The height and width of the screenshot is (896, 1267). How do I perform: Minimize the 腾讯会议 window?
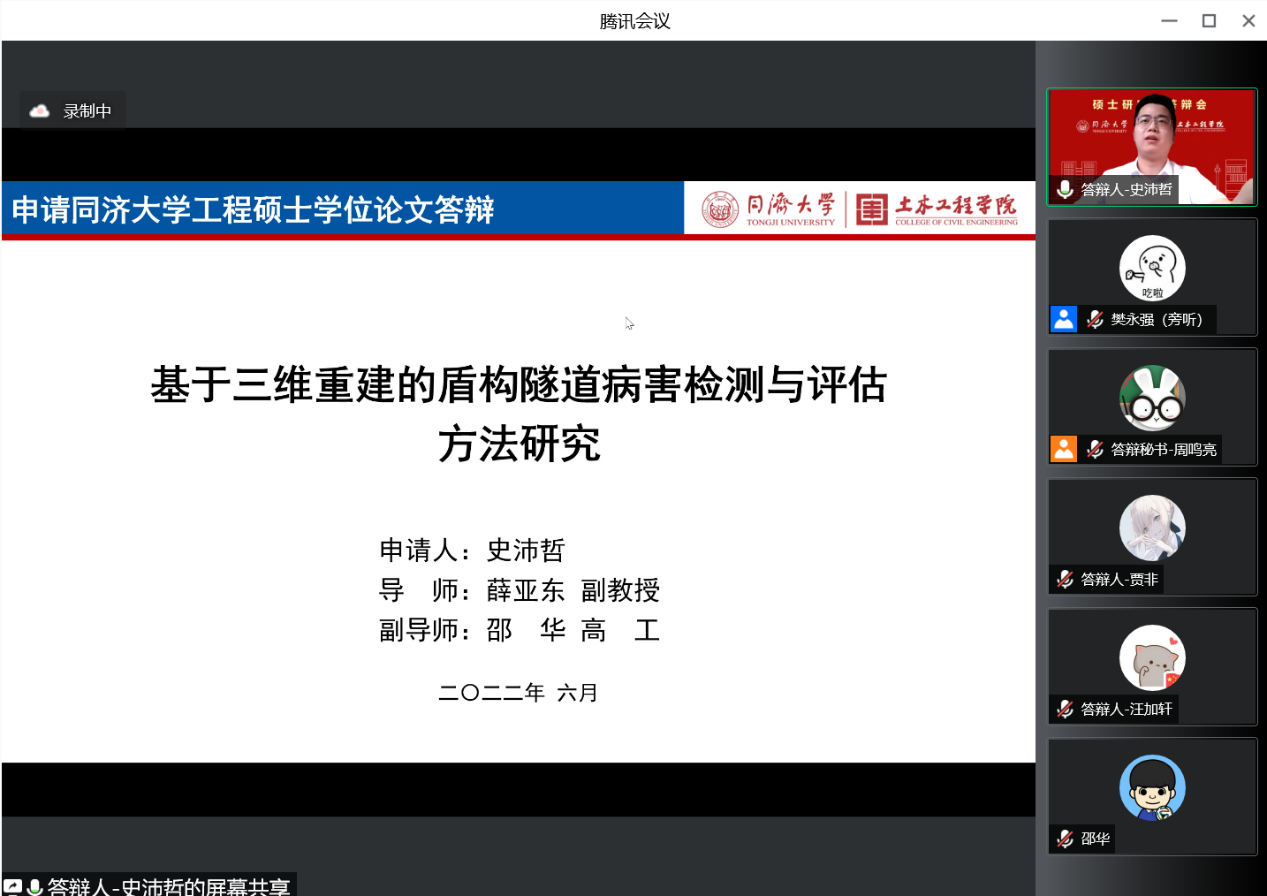(x=1168, y=20)
